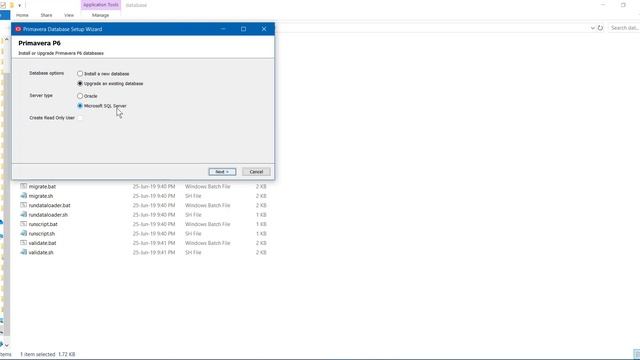
Task: Click validate.sh file icon
Action: pyautogui.click(x=24, y=252)
